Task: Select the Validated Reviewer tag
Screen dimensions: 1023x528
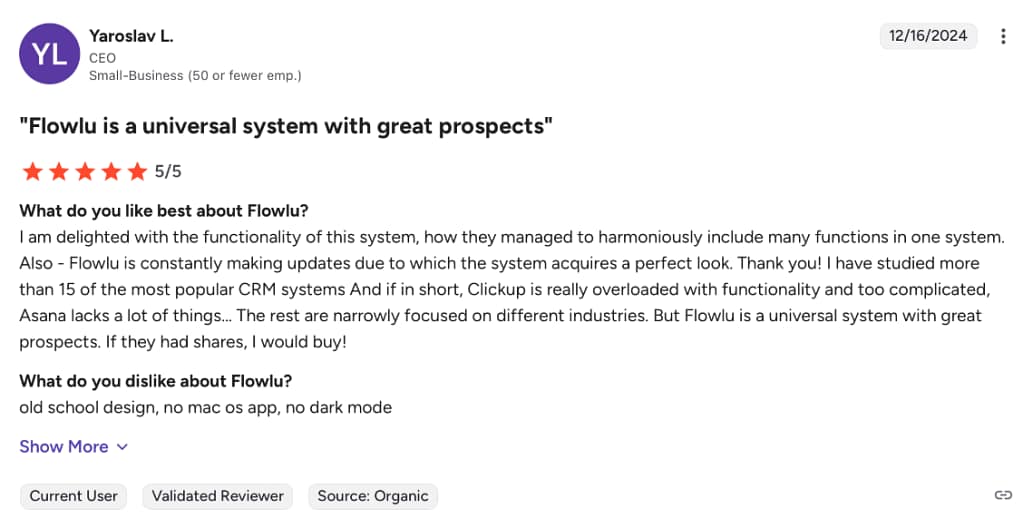Action: coord(218,496)
